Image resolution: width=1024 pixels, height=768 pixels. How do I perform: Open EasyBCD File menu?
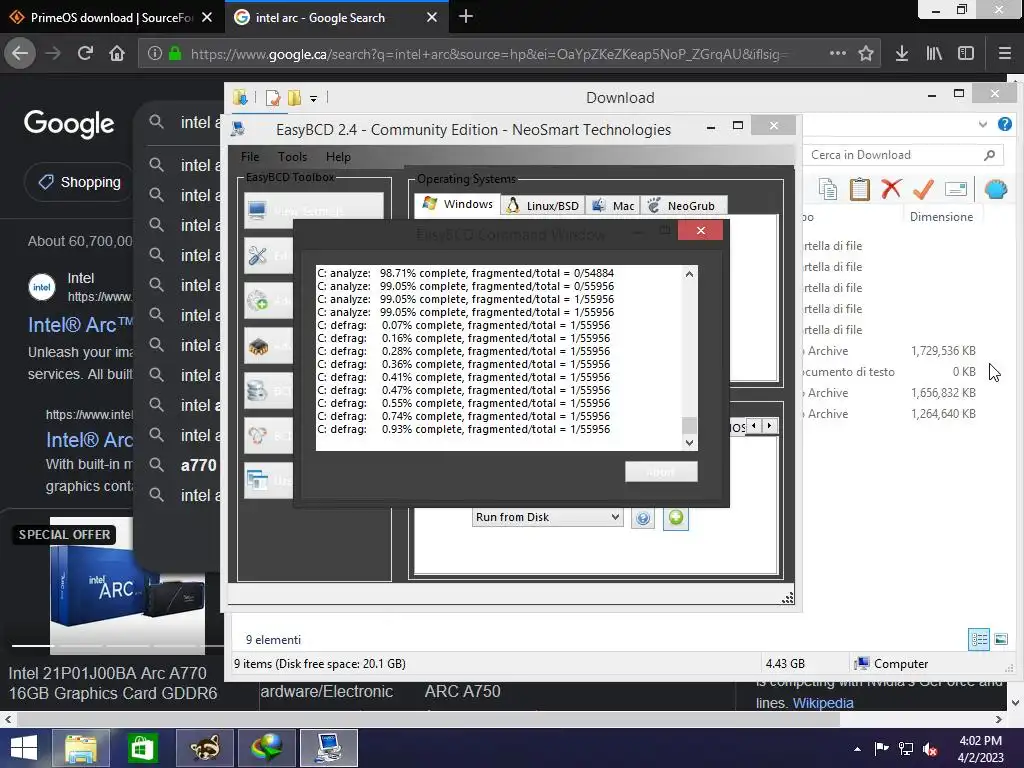pos(249,157)
